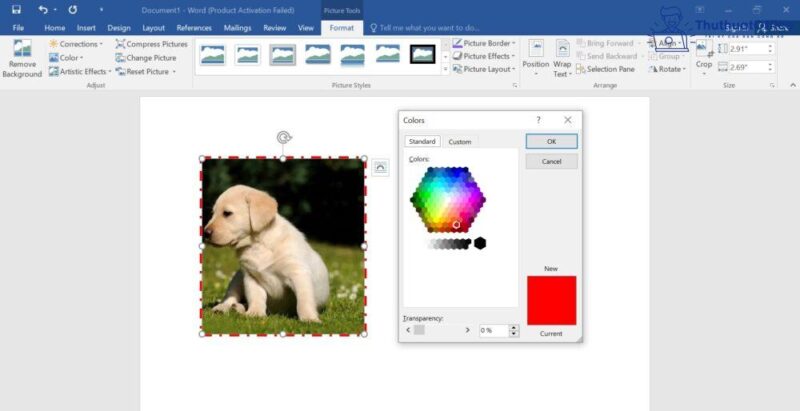Open Customize Quick Access Toolbar arrow
The height and width of the screenshot is (411, 800).
102,10
